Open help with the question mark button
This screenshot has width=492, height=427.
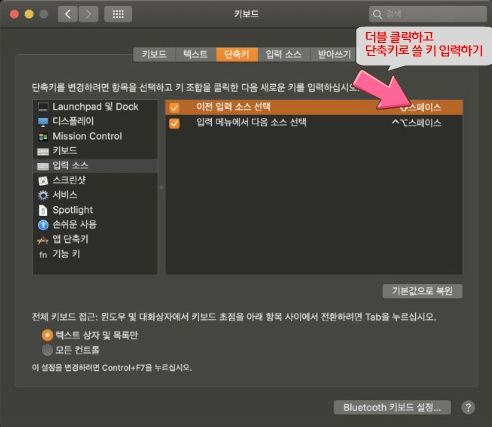click(468, 407)
